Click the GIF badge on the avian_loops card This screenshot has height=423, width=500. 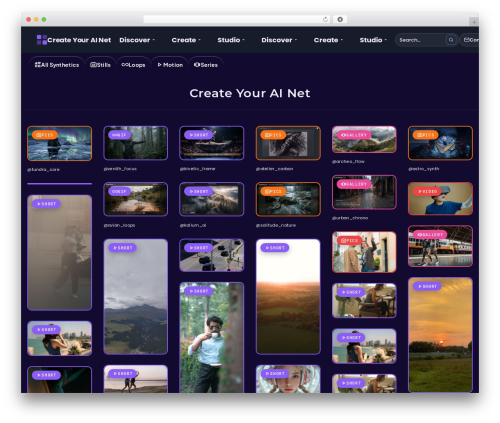pyautogui.click(x=119, y=191)
